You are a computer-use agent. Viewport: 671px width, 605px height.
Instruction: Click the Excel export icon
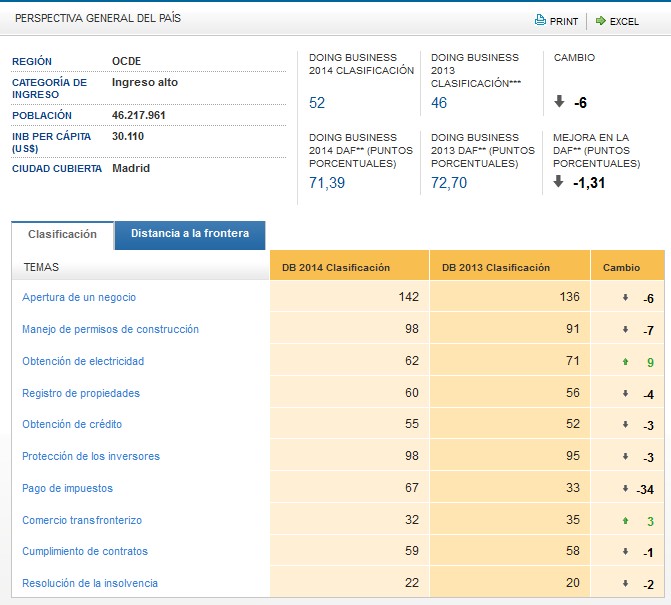pos(600,20)
